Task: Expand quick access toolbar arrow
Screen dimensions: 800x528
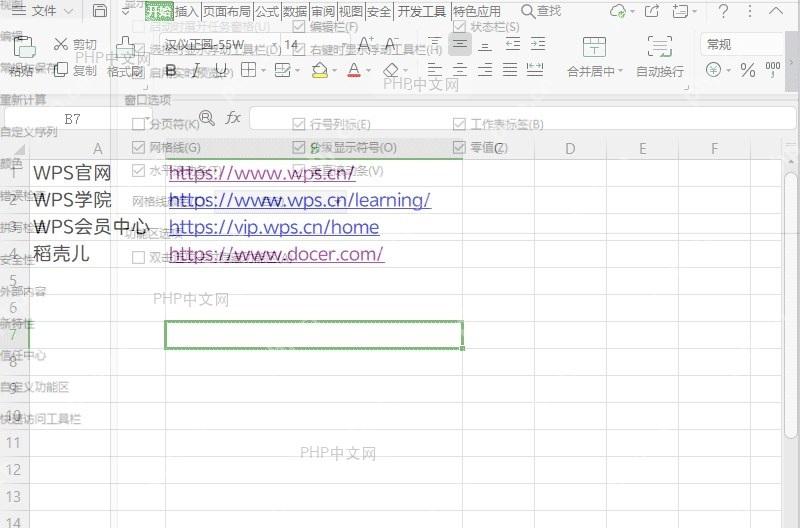Action: point(126,11)
